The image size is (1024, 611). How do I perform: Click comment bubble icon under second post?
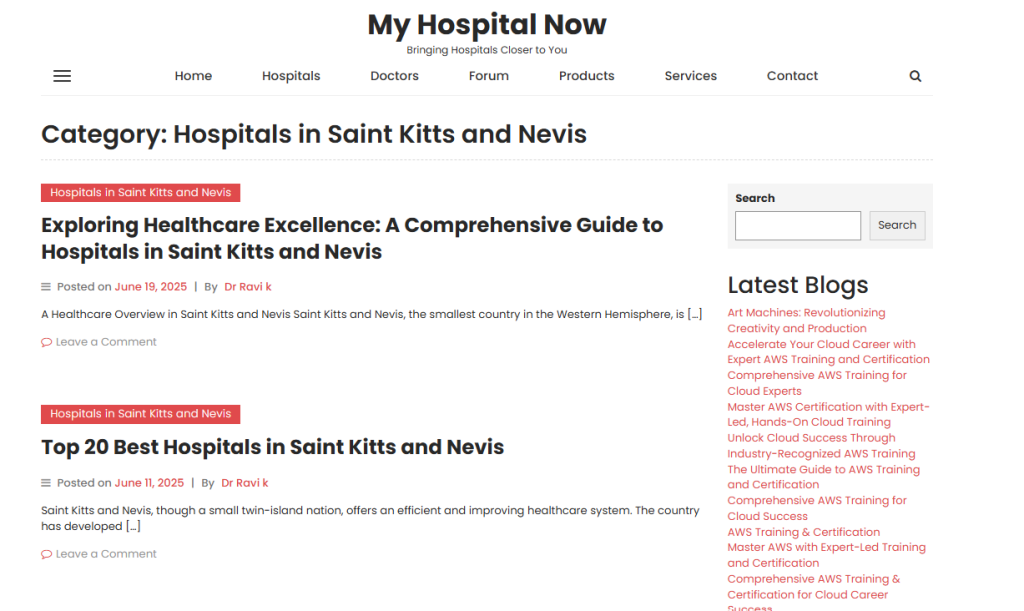coord(46,554)
